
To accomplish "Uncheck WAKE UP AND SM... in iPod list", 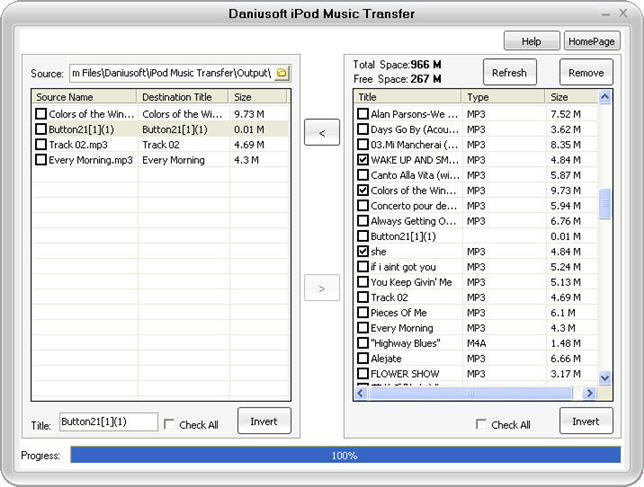I will [363, 160].
